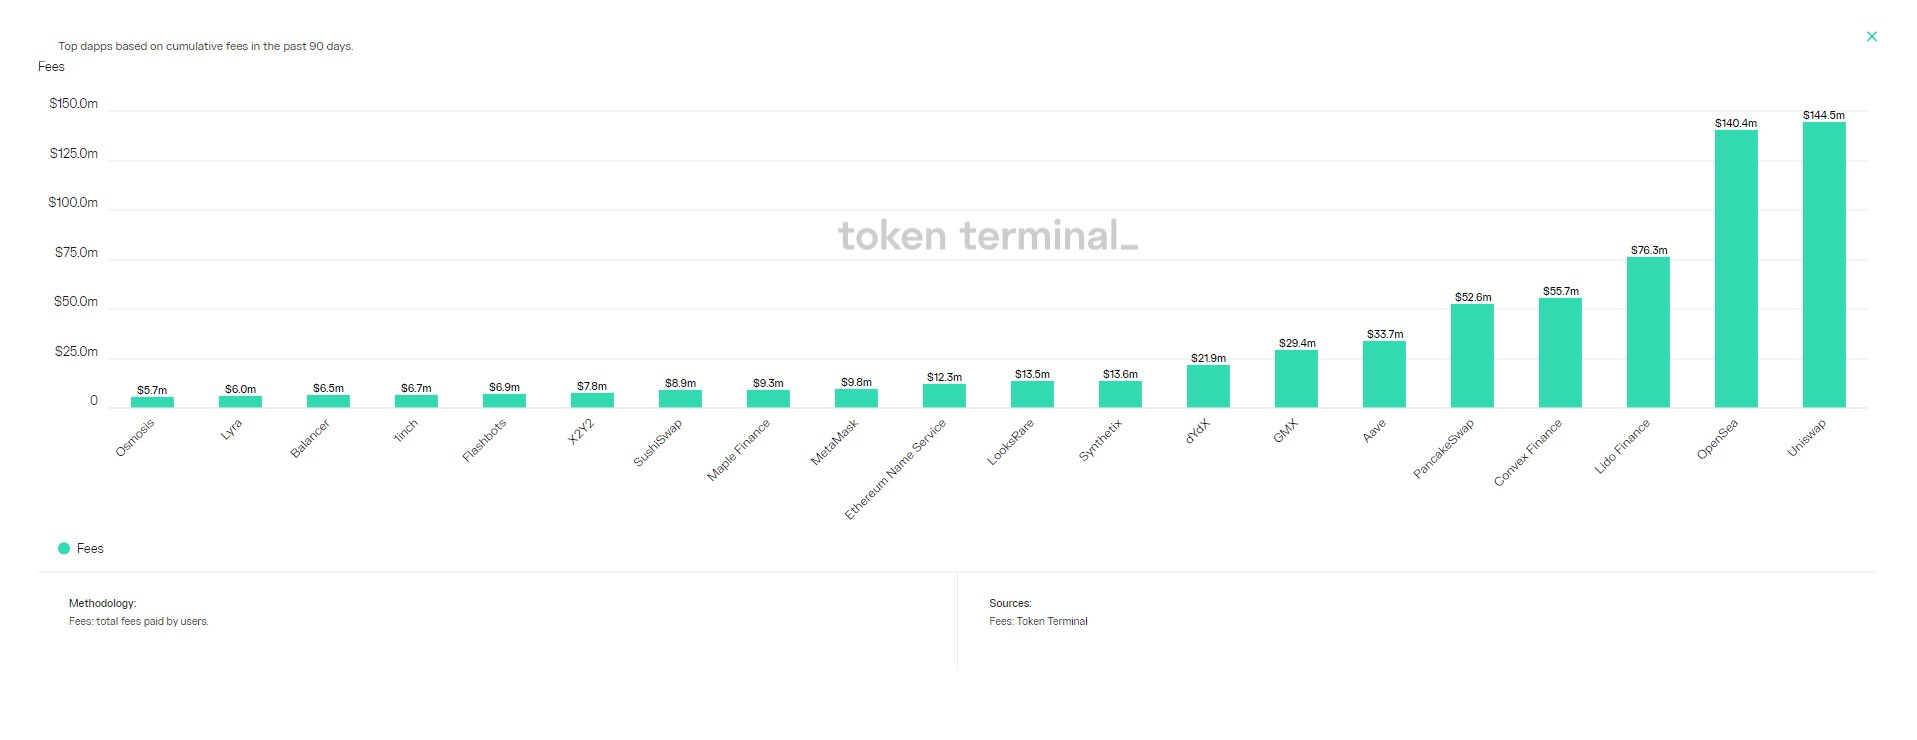Select the Maple Finance bar
The width and height of the screenshot is (1917, 740).
click(x=767, y=398)
